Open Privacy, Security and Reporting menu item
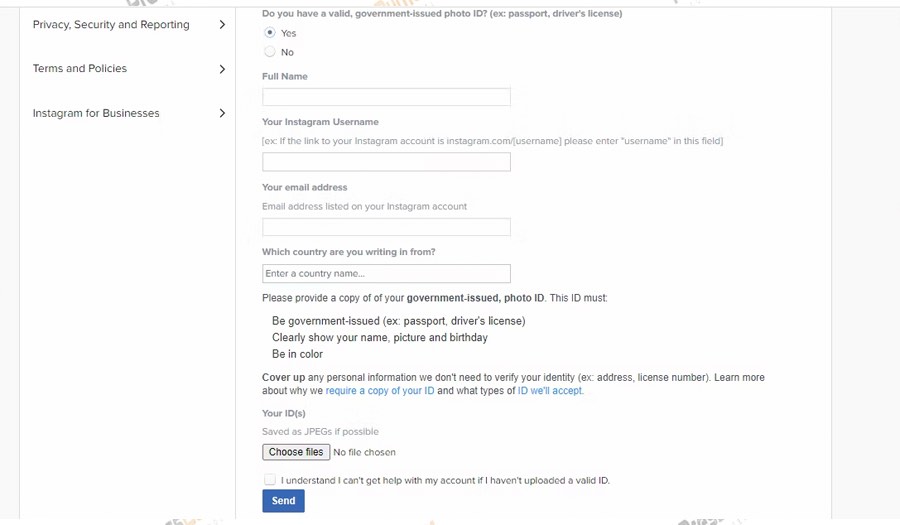This screenshot has height=525, width=900. 111,24
